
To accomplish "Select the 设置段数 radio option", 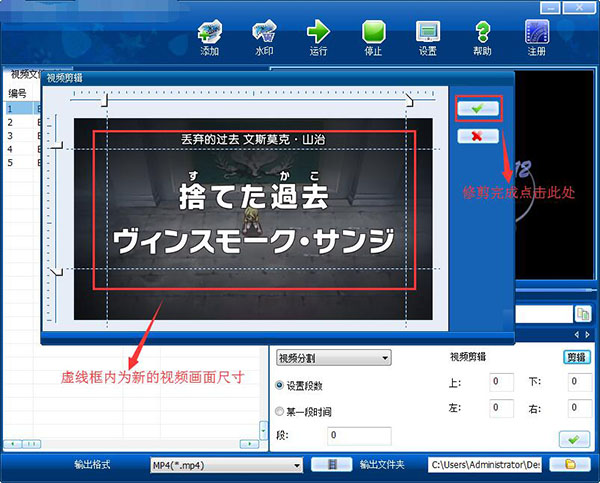I will click(280, 385).
